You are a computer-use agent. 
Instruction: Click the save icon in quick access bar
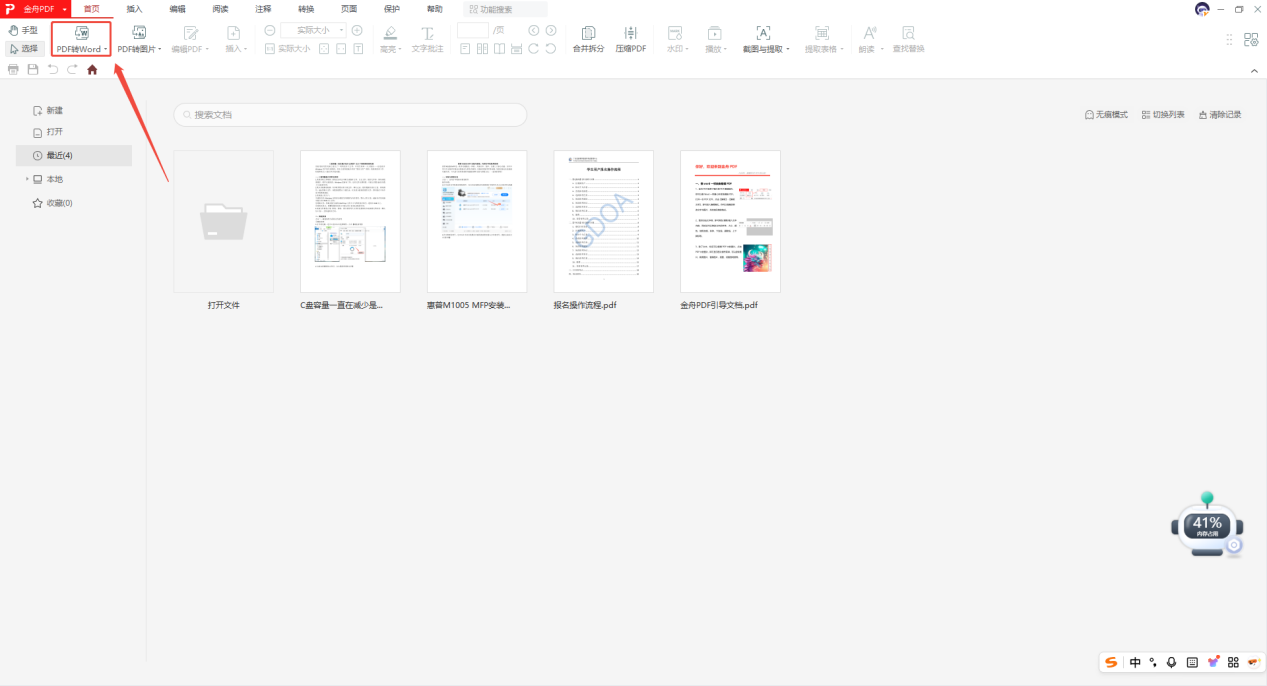pyautogui.click(x=33, y=70)
